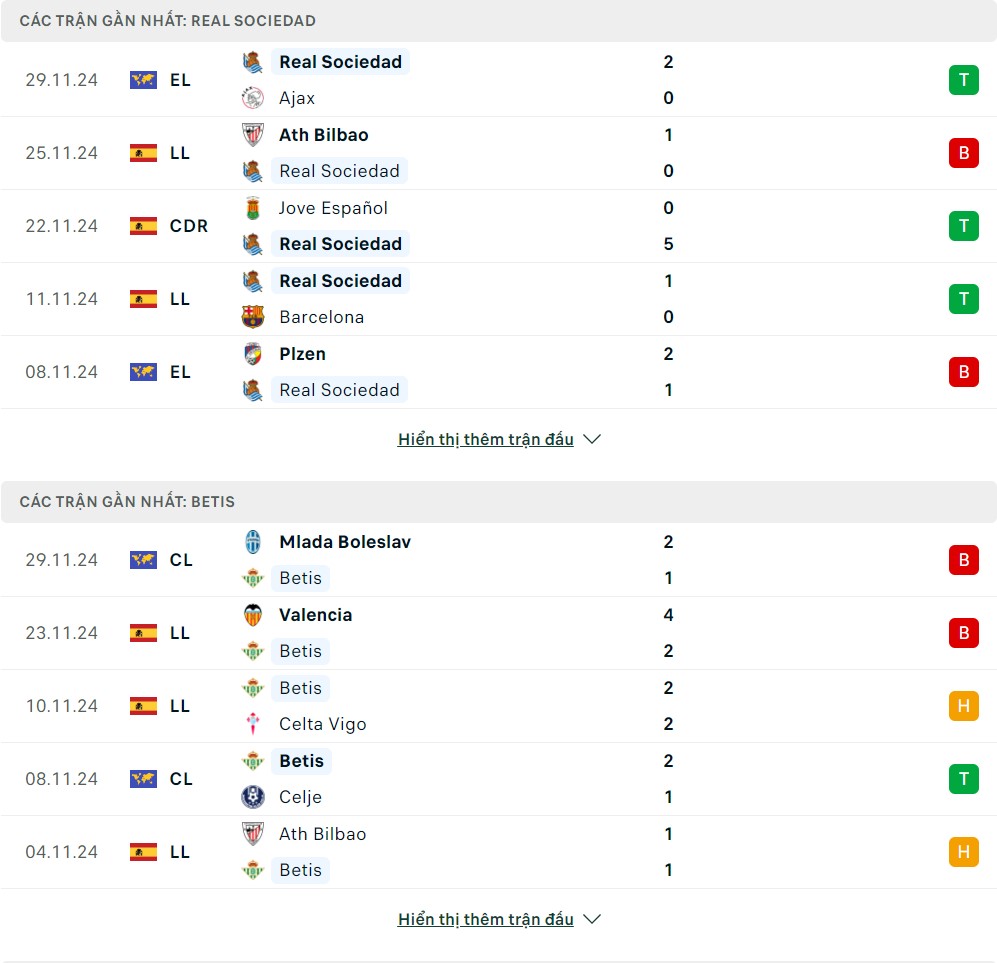
Task: Click the Celje club crest icon
Action: [253, 797]
